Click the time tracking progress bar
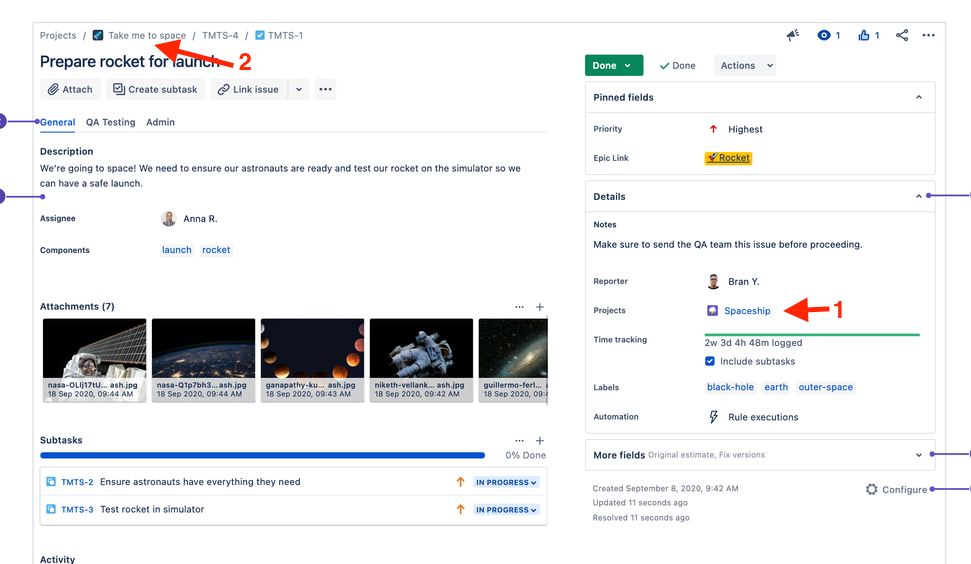The height and width of the screenshot is (564, 971). (x=812, y=334)
